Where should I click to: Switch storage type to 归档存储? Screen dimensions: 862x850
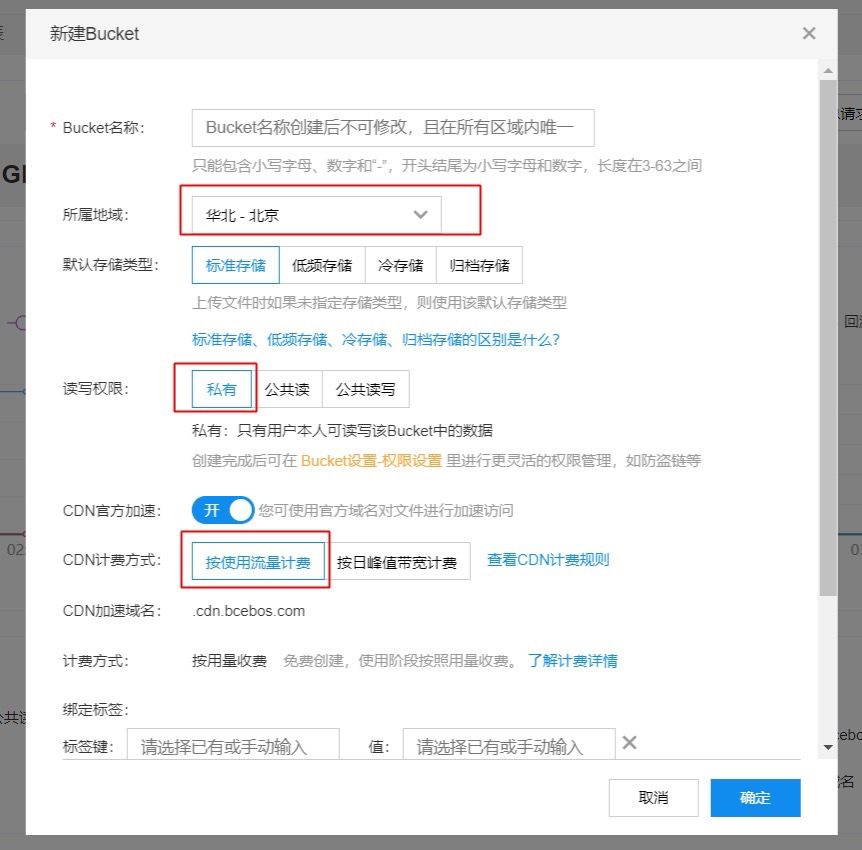coord(479,264)
